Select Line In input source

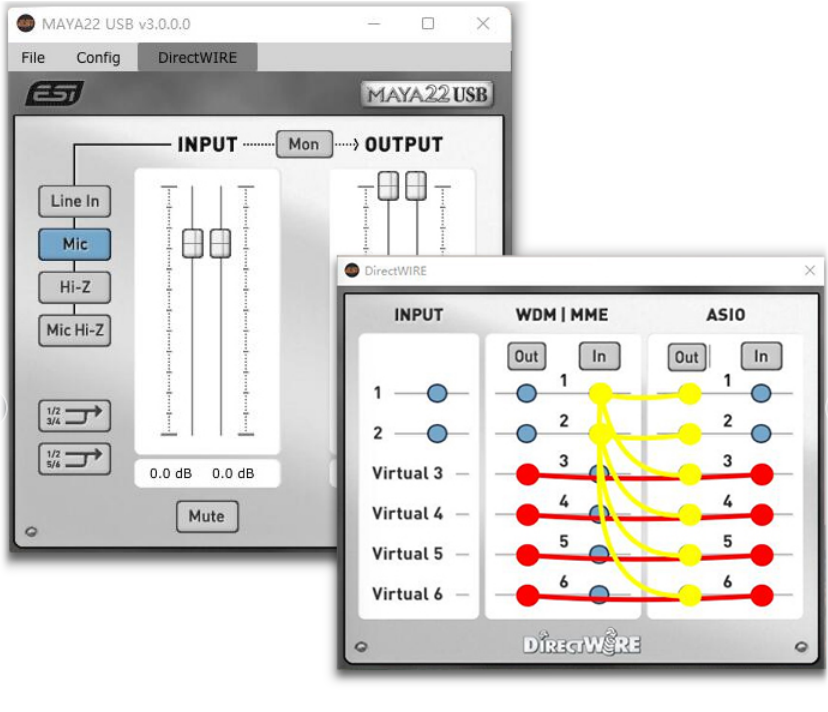(75, 201)
